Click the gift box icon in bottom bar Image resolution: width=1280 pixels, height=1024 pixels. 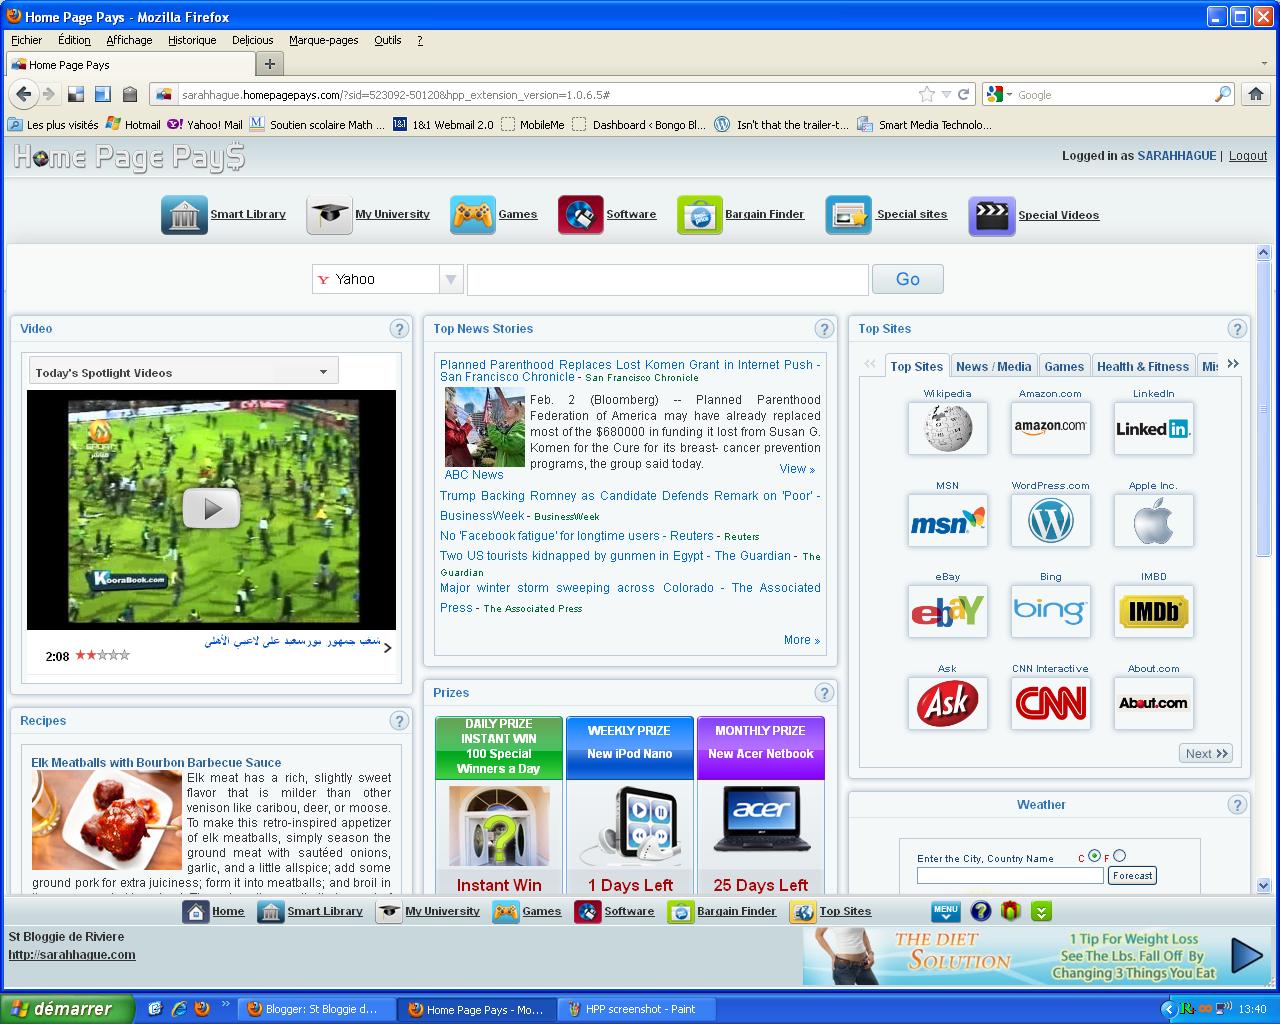click(x=1010, y=911)
